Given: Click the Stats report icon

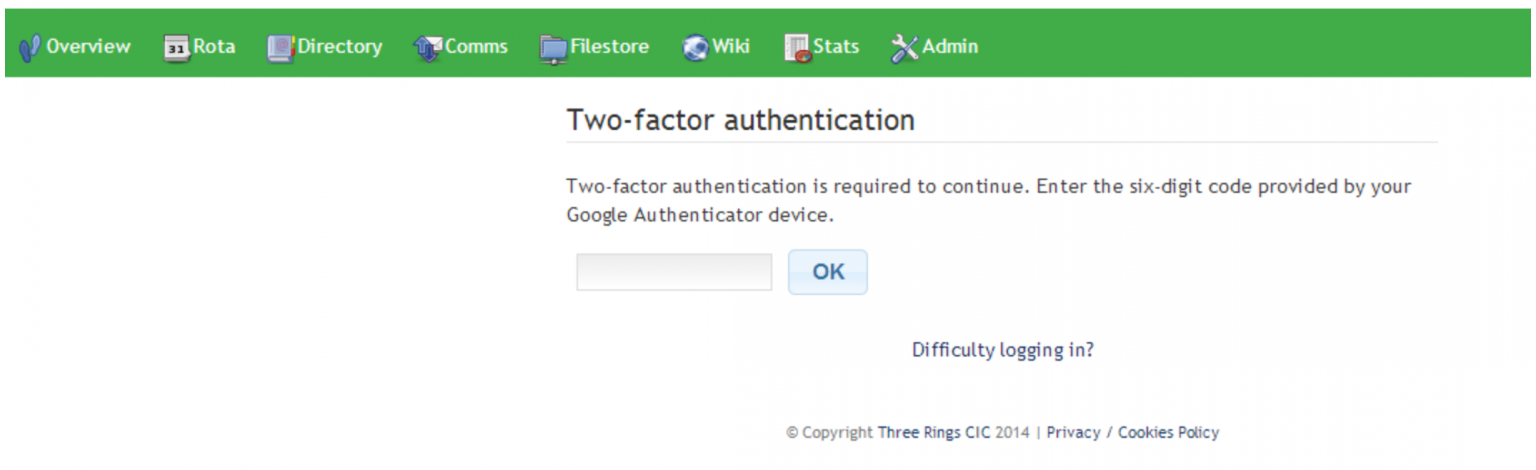Looking at the screenshot, I should [797, 48].
